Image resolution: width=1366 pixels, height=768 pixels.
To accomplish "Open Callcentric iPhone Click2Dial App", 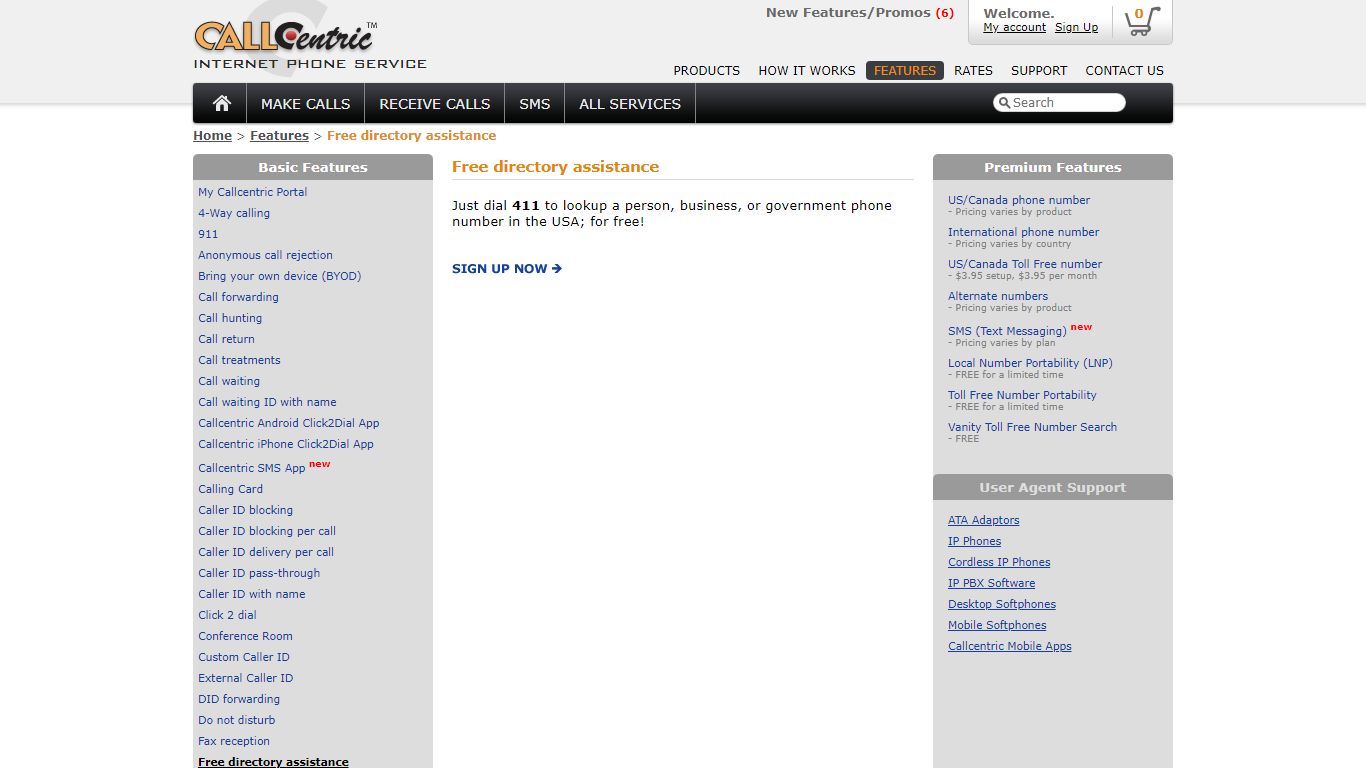I will tap(286, 444).
